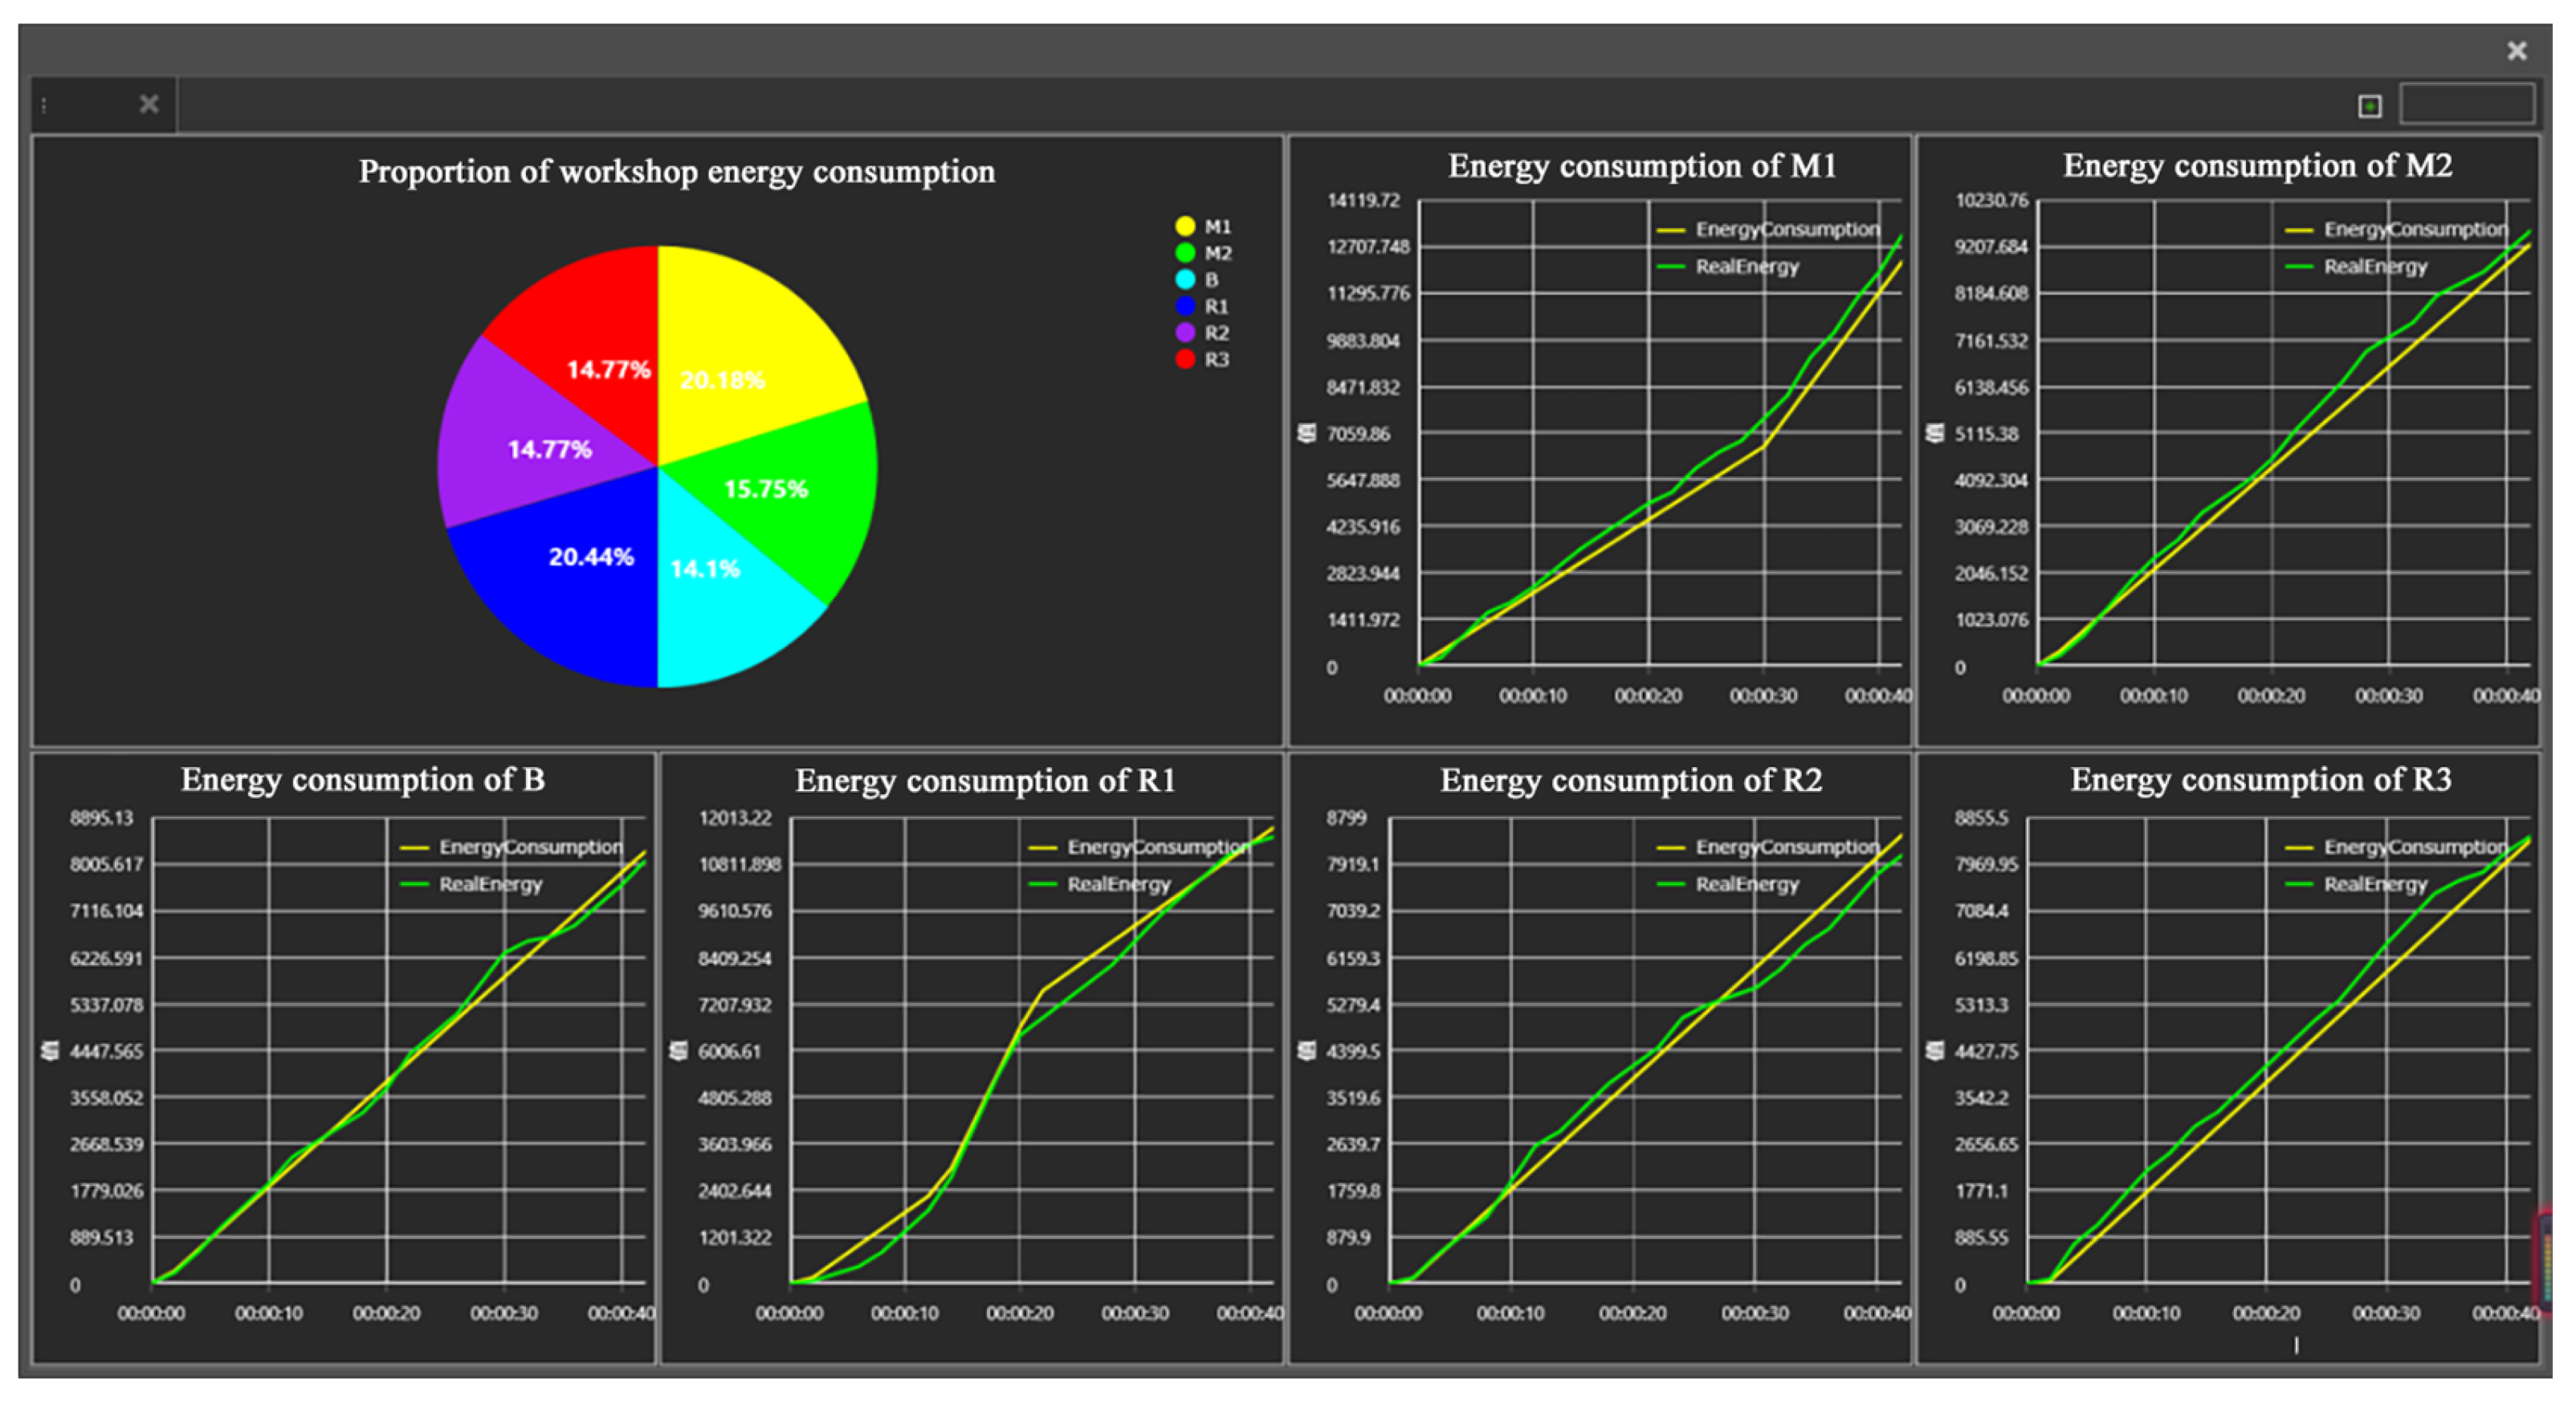Select the cyan B legend marker
Image resolution: width=2576 pixels, height=1407 pixels.
(1185, 280)
